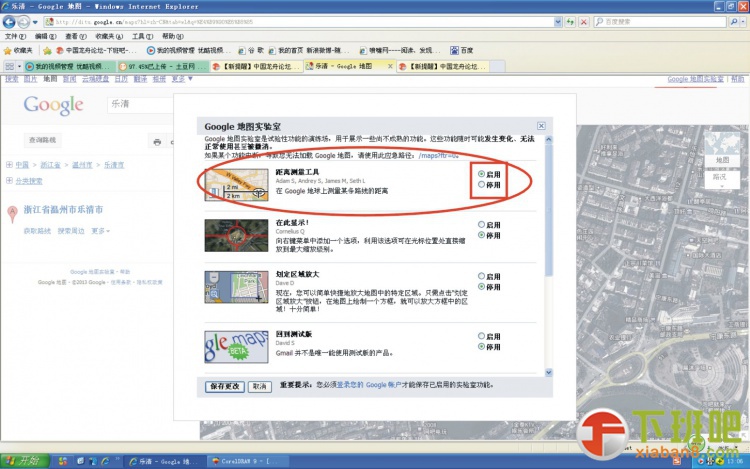Click the 保存更改 save changes button
Viewport: 750px width, 469px height.
pyautogui.click(x=224, y=385)
